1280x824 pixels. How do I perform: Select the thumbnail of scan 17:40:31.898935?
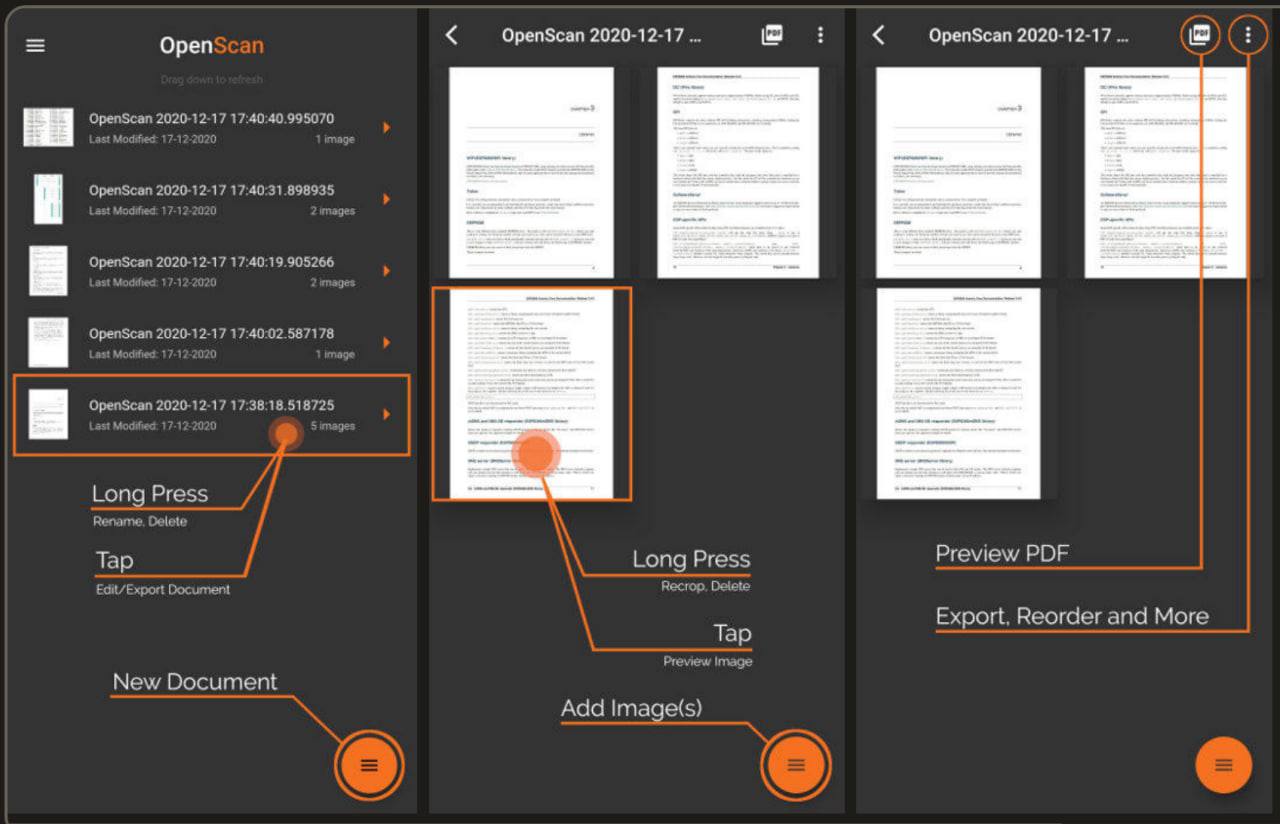[48, 199]
